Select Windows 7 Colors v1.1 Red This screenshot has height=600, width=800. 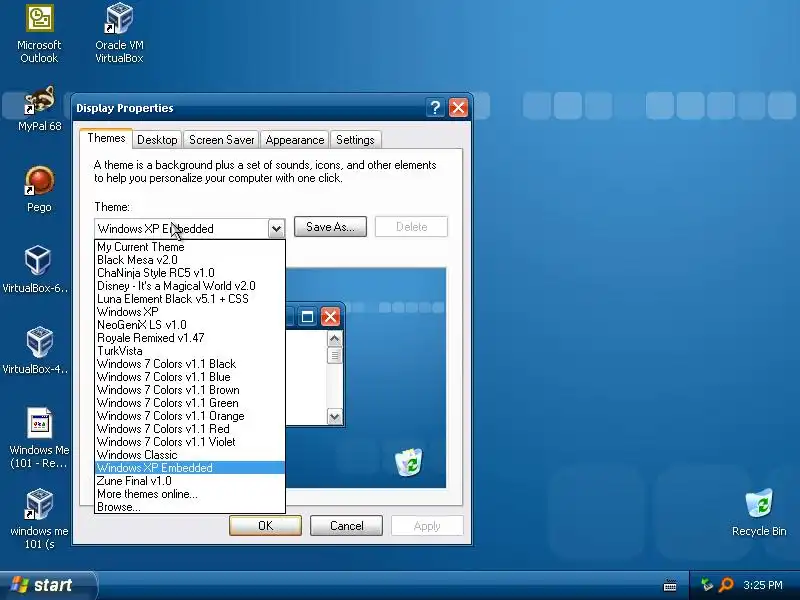tap(190, 429)
